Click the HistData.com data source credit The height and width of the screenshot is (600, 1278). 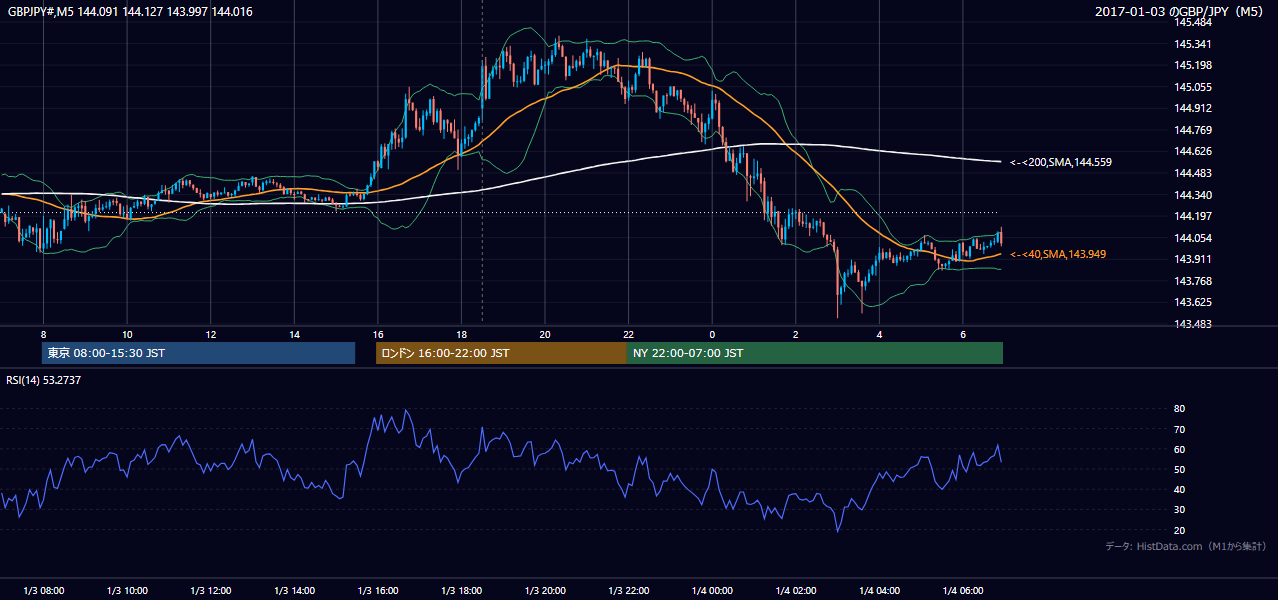pos(1186,546)
